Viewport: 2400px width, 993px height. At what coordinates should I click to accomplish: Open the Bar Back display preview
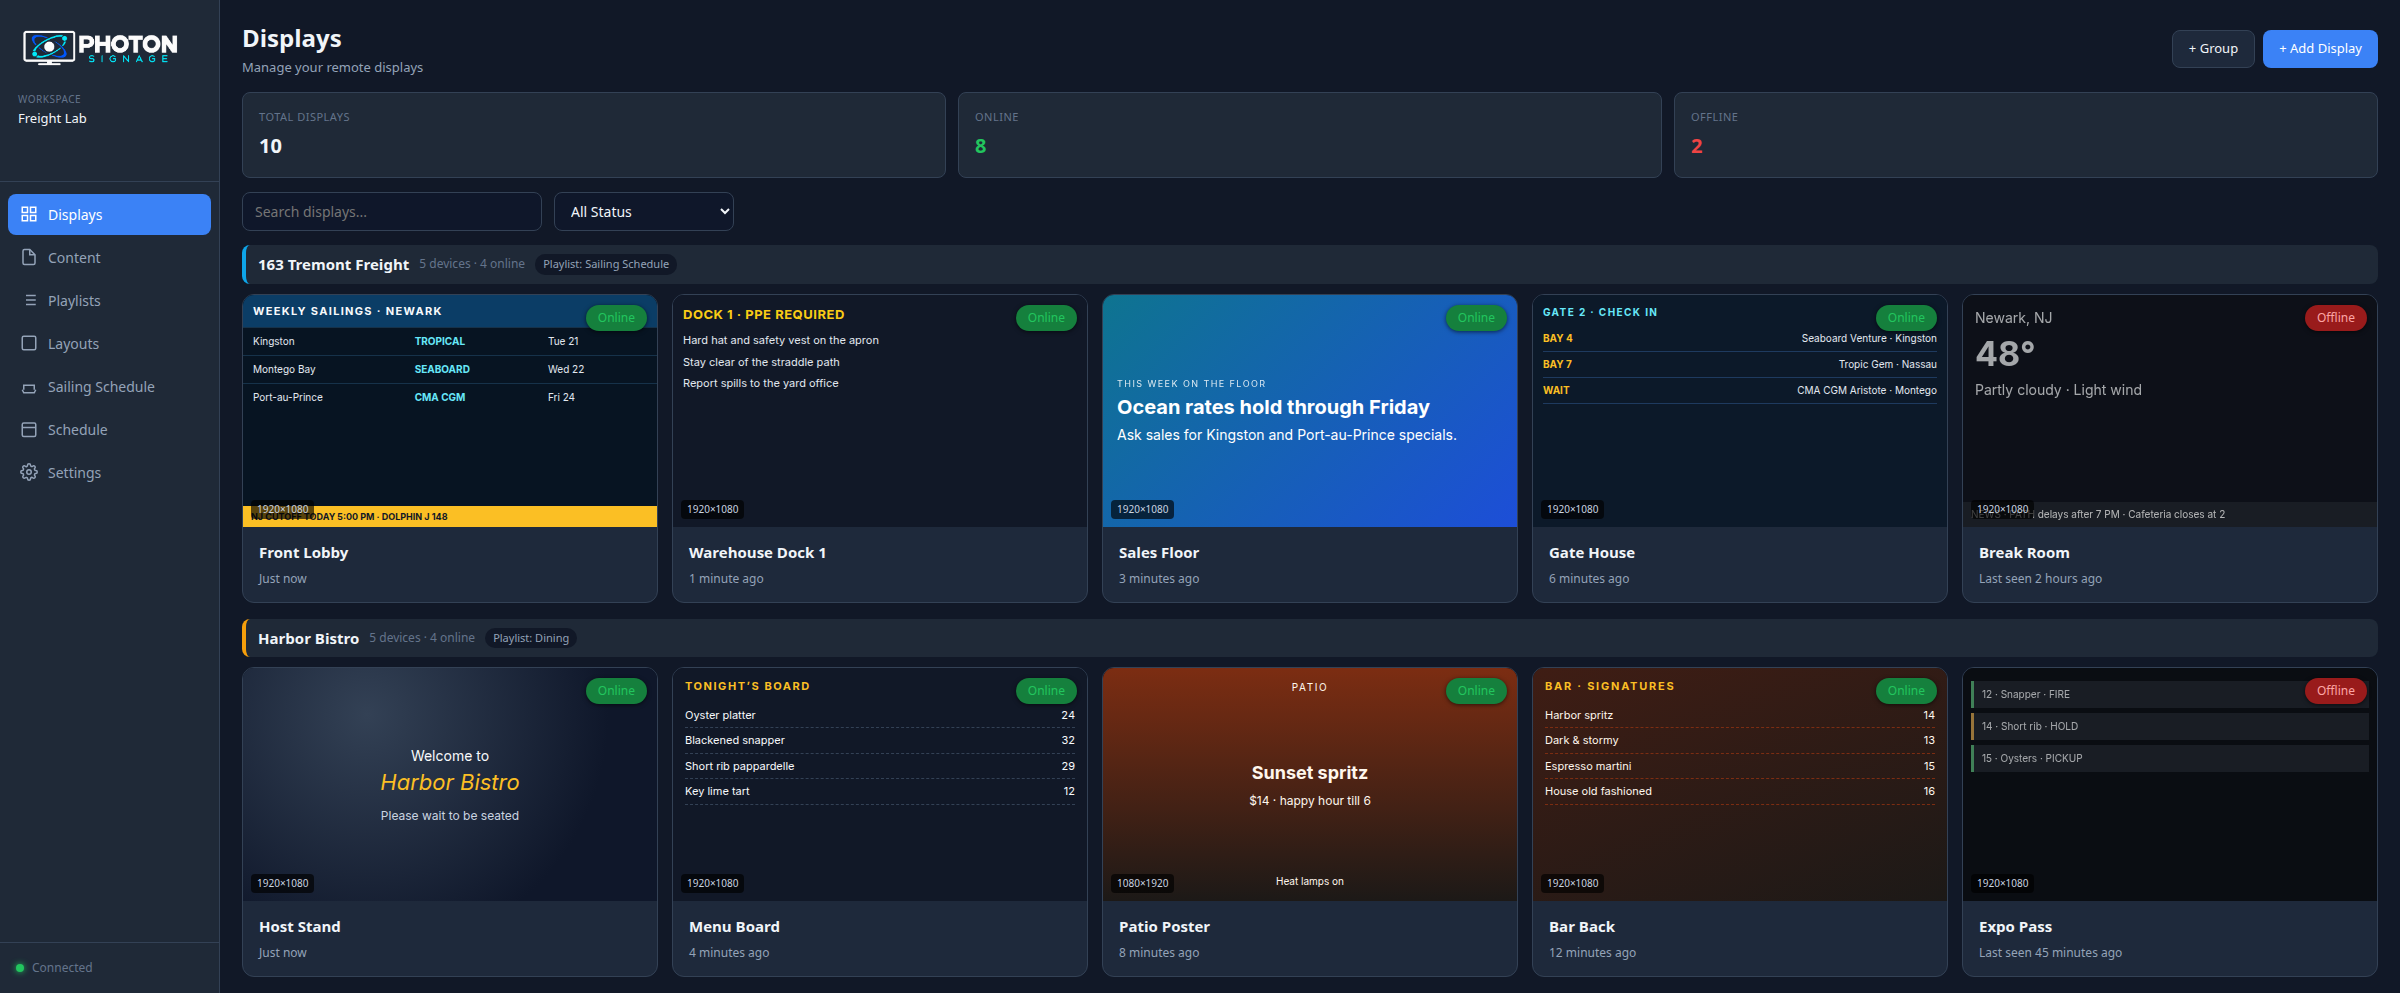(x=1740, y=785)
